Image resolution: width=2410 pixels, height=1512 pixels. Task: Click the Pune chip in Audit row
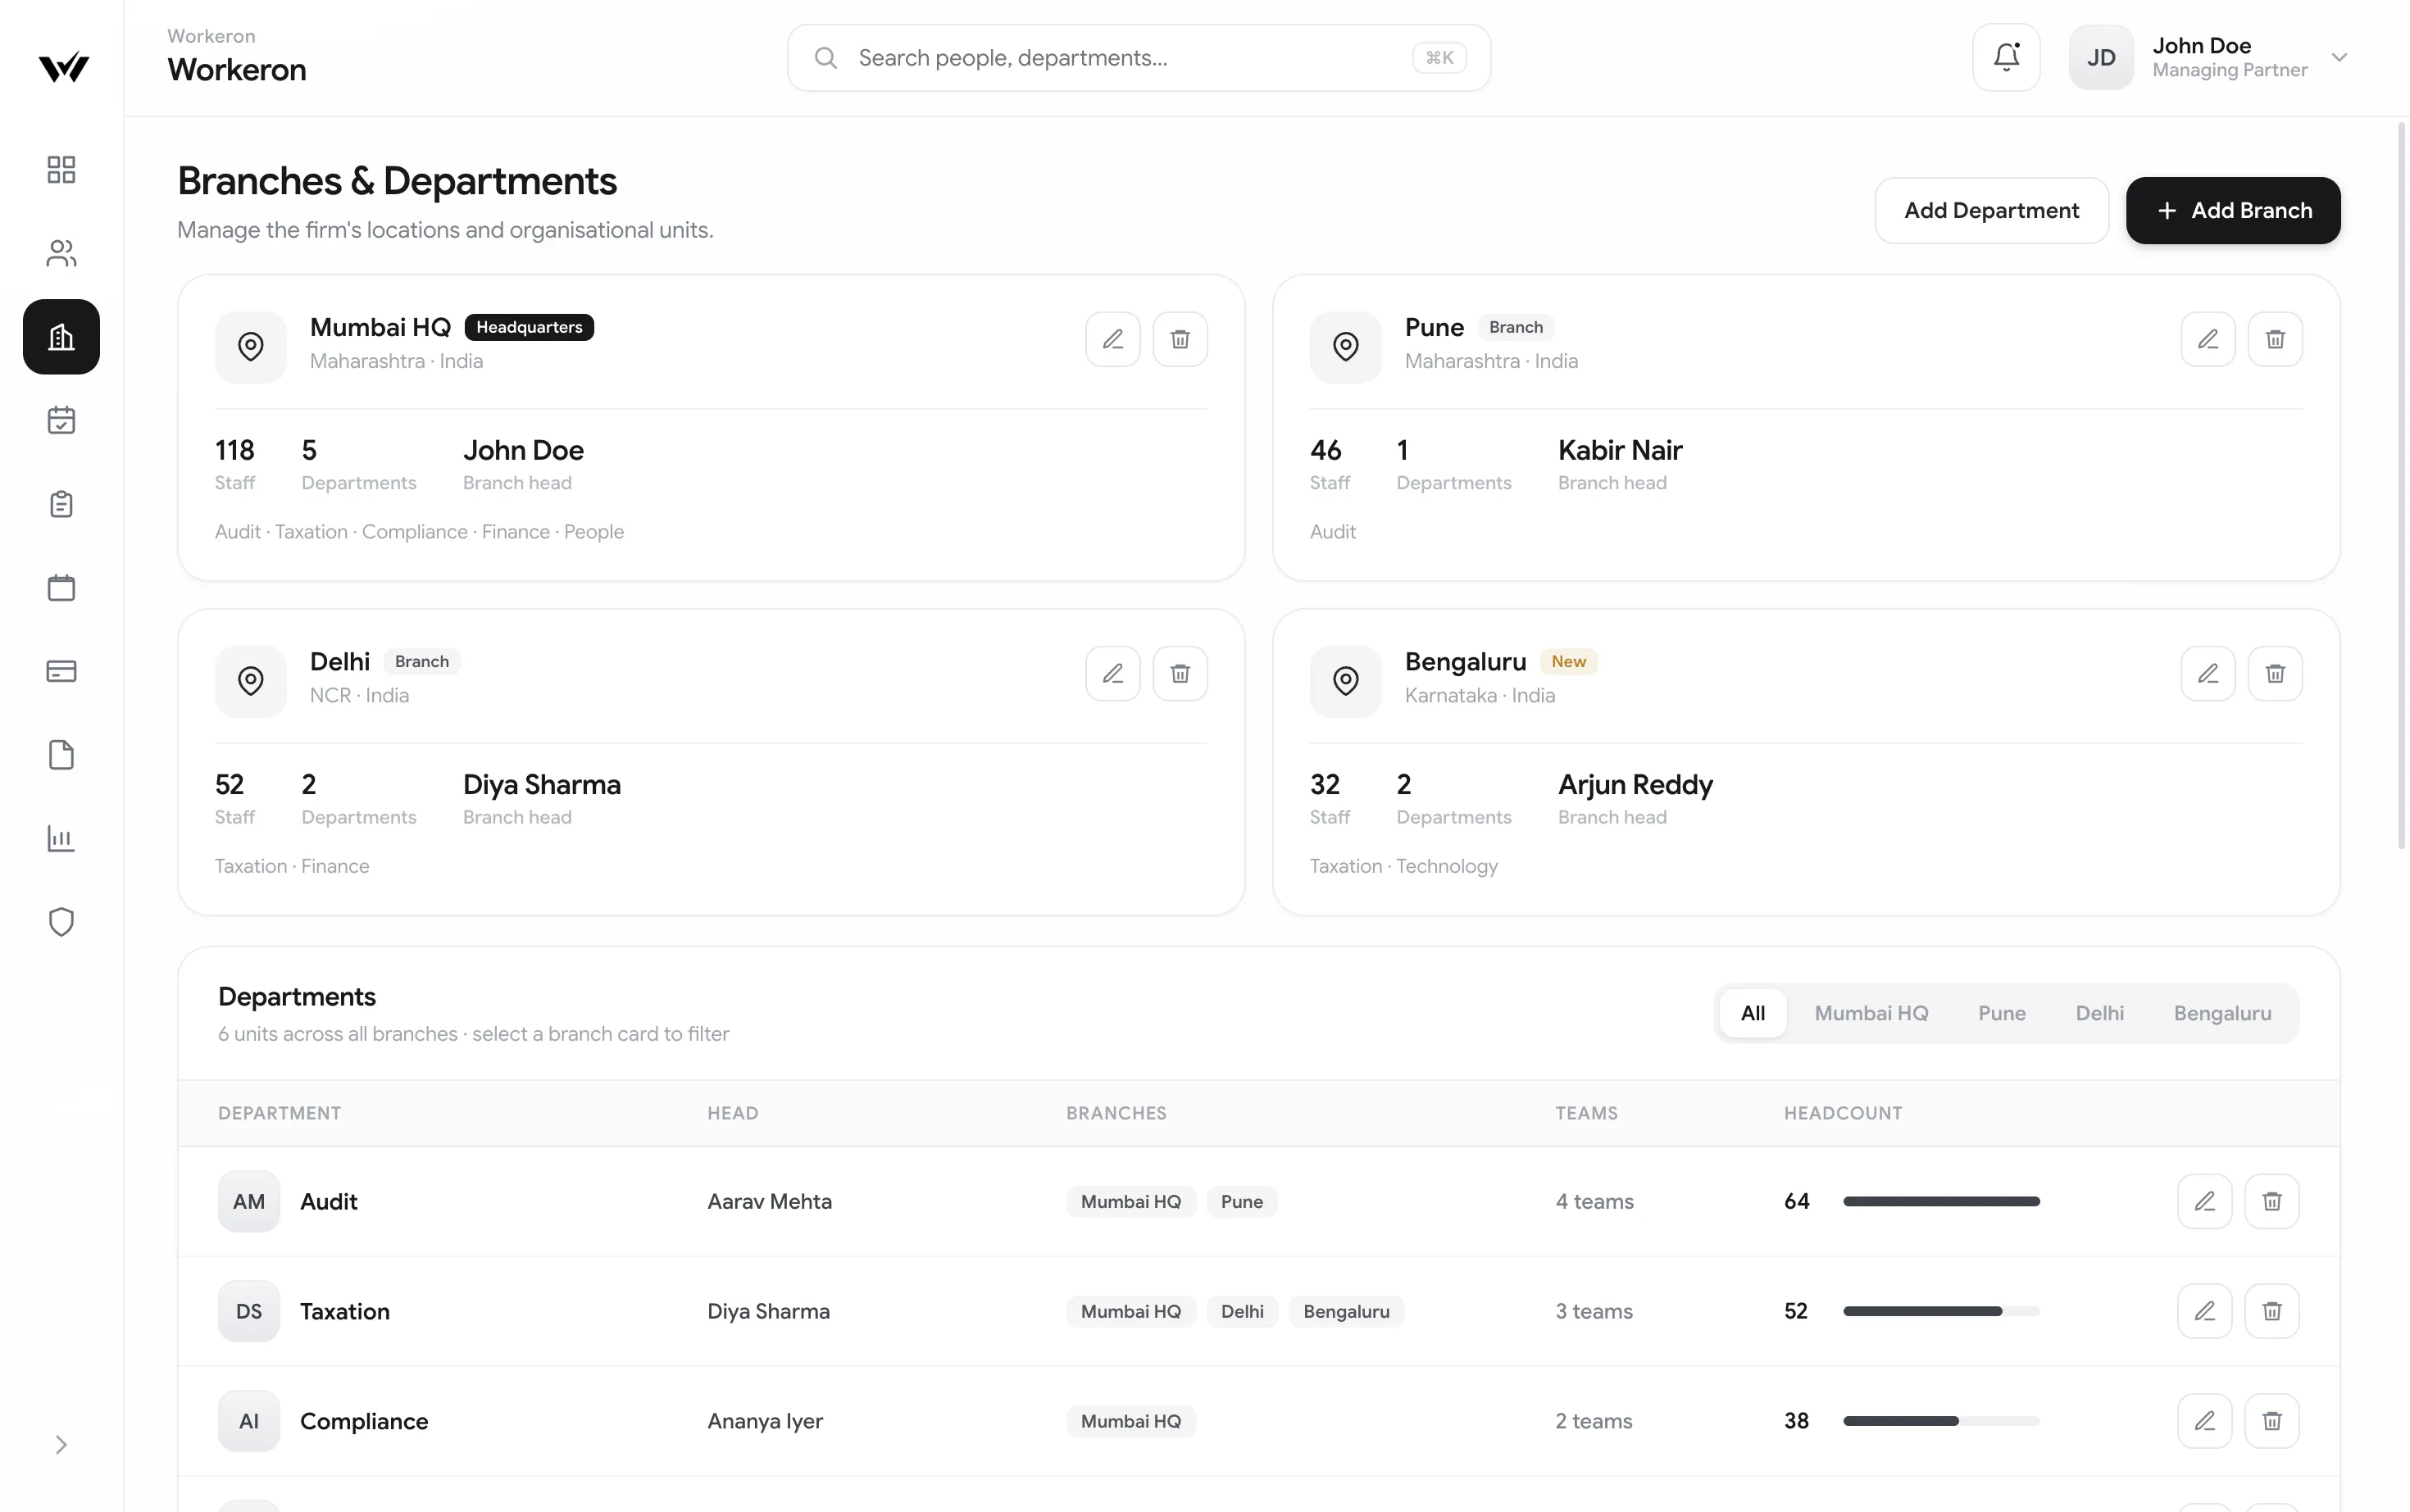coord(1241,1201)
